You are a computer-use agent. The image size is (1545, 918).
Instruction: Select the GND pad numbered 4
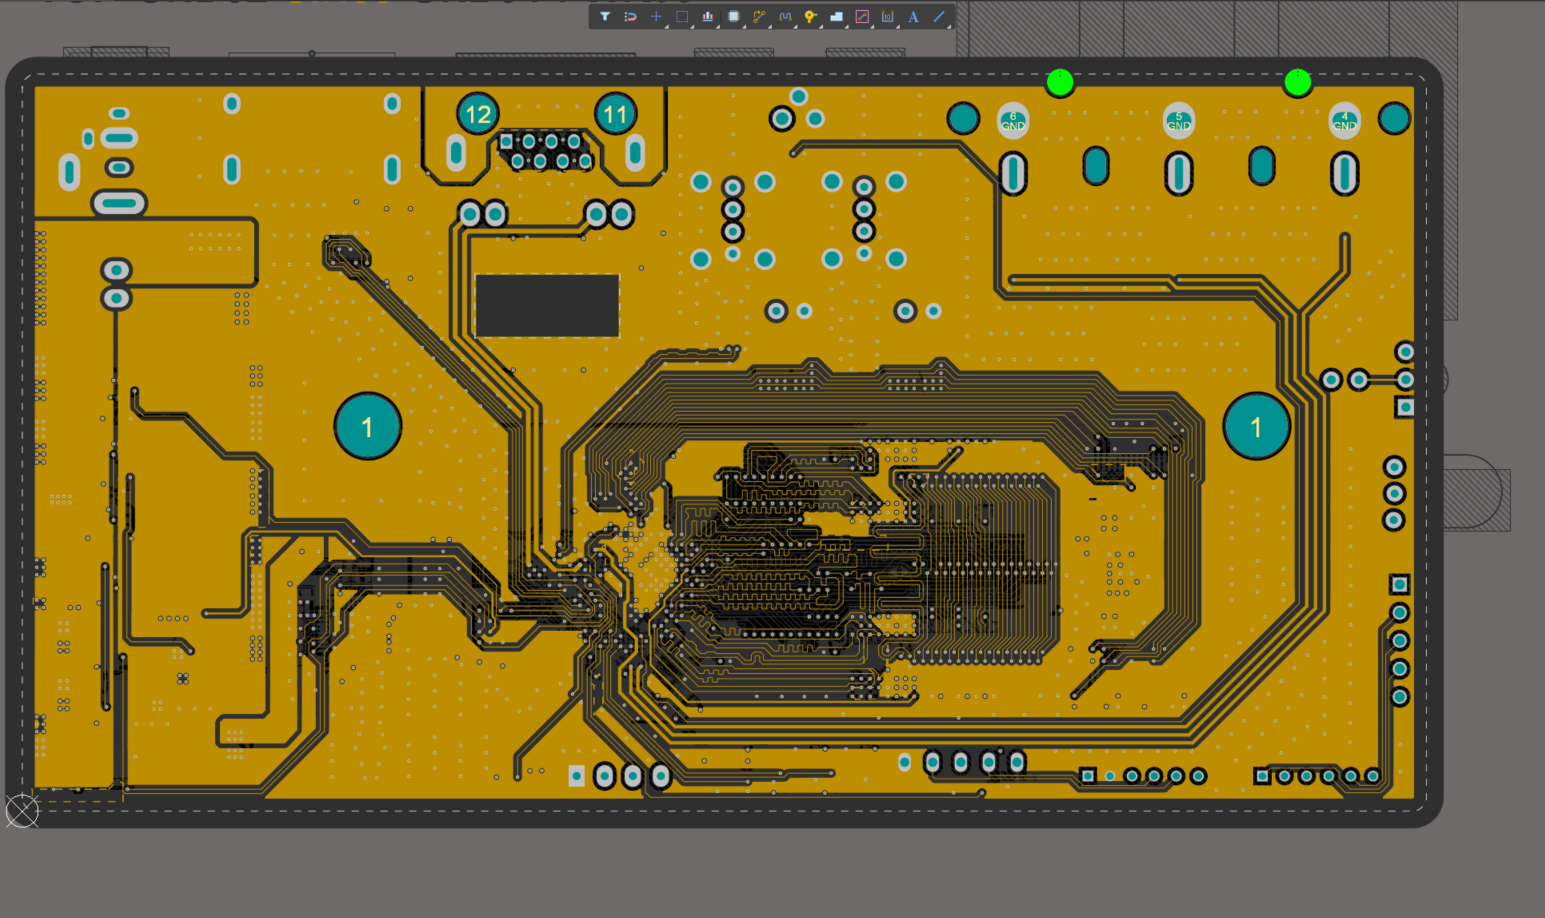1345,121
